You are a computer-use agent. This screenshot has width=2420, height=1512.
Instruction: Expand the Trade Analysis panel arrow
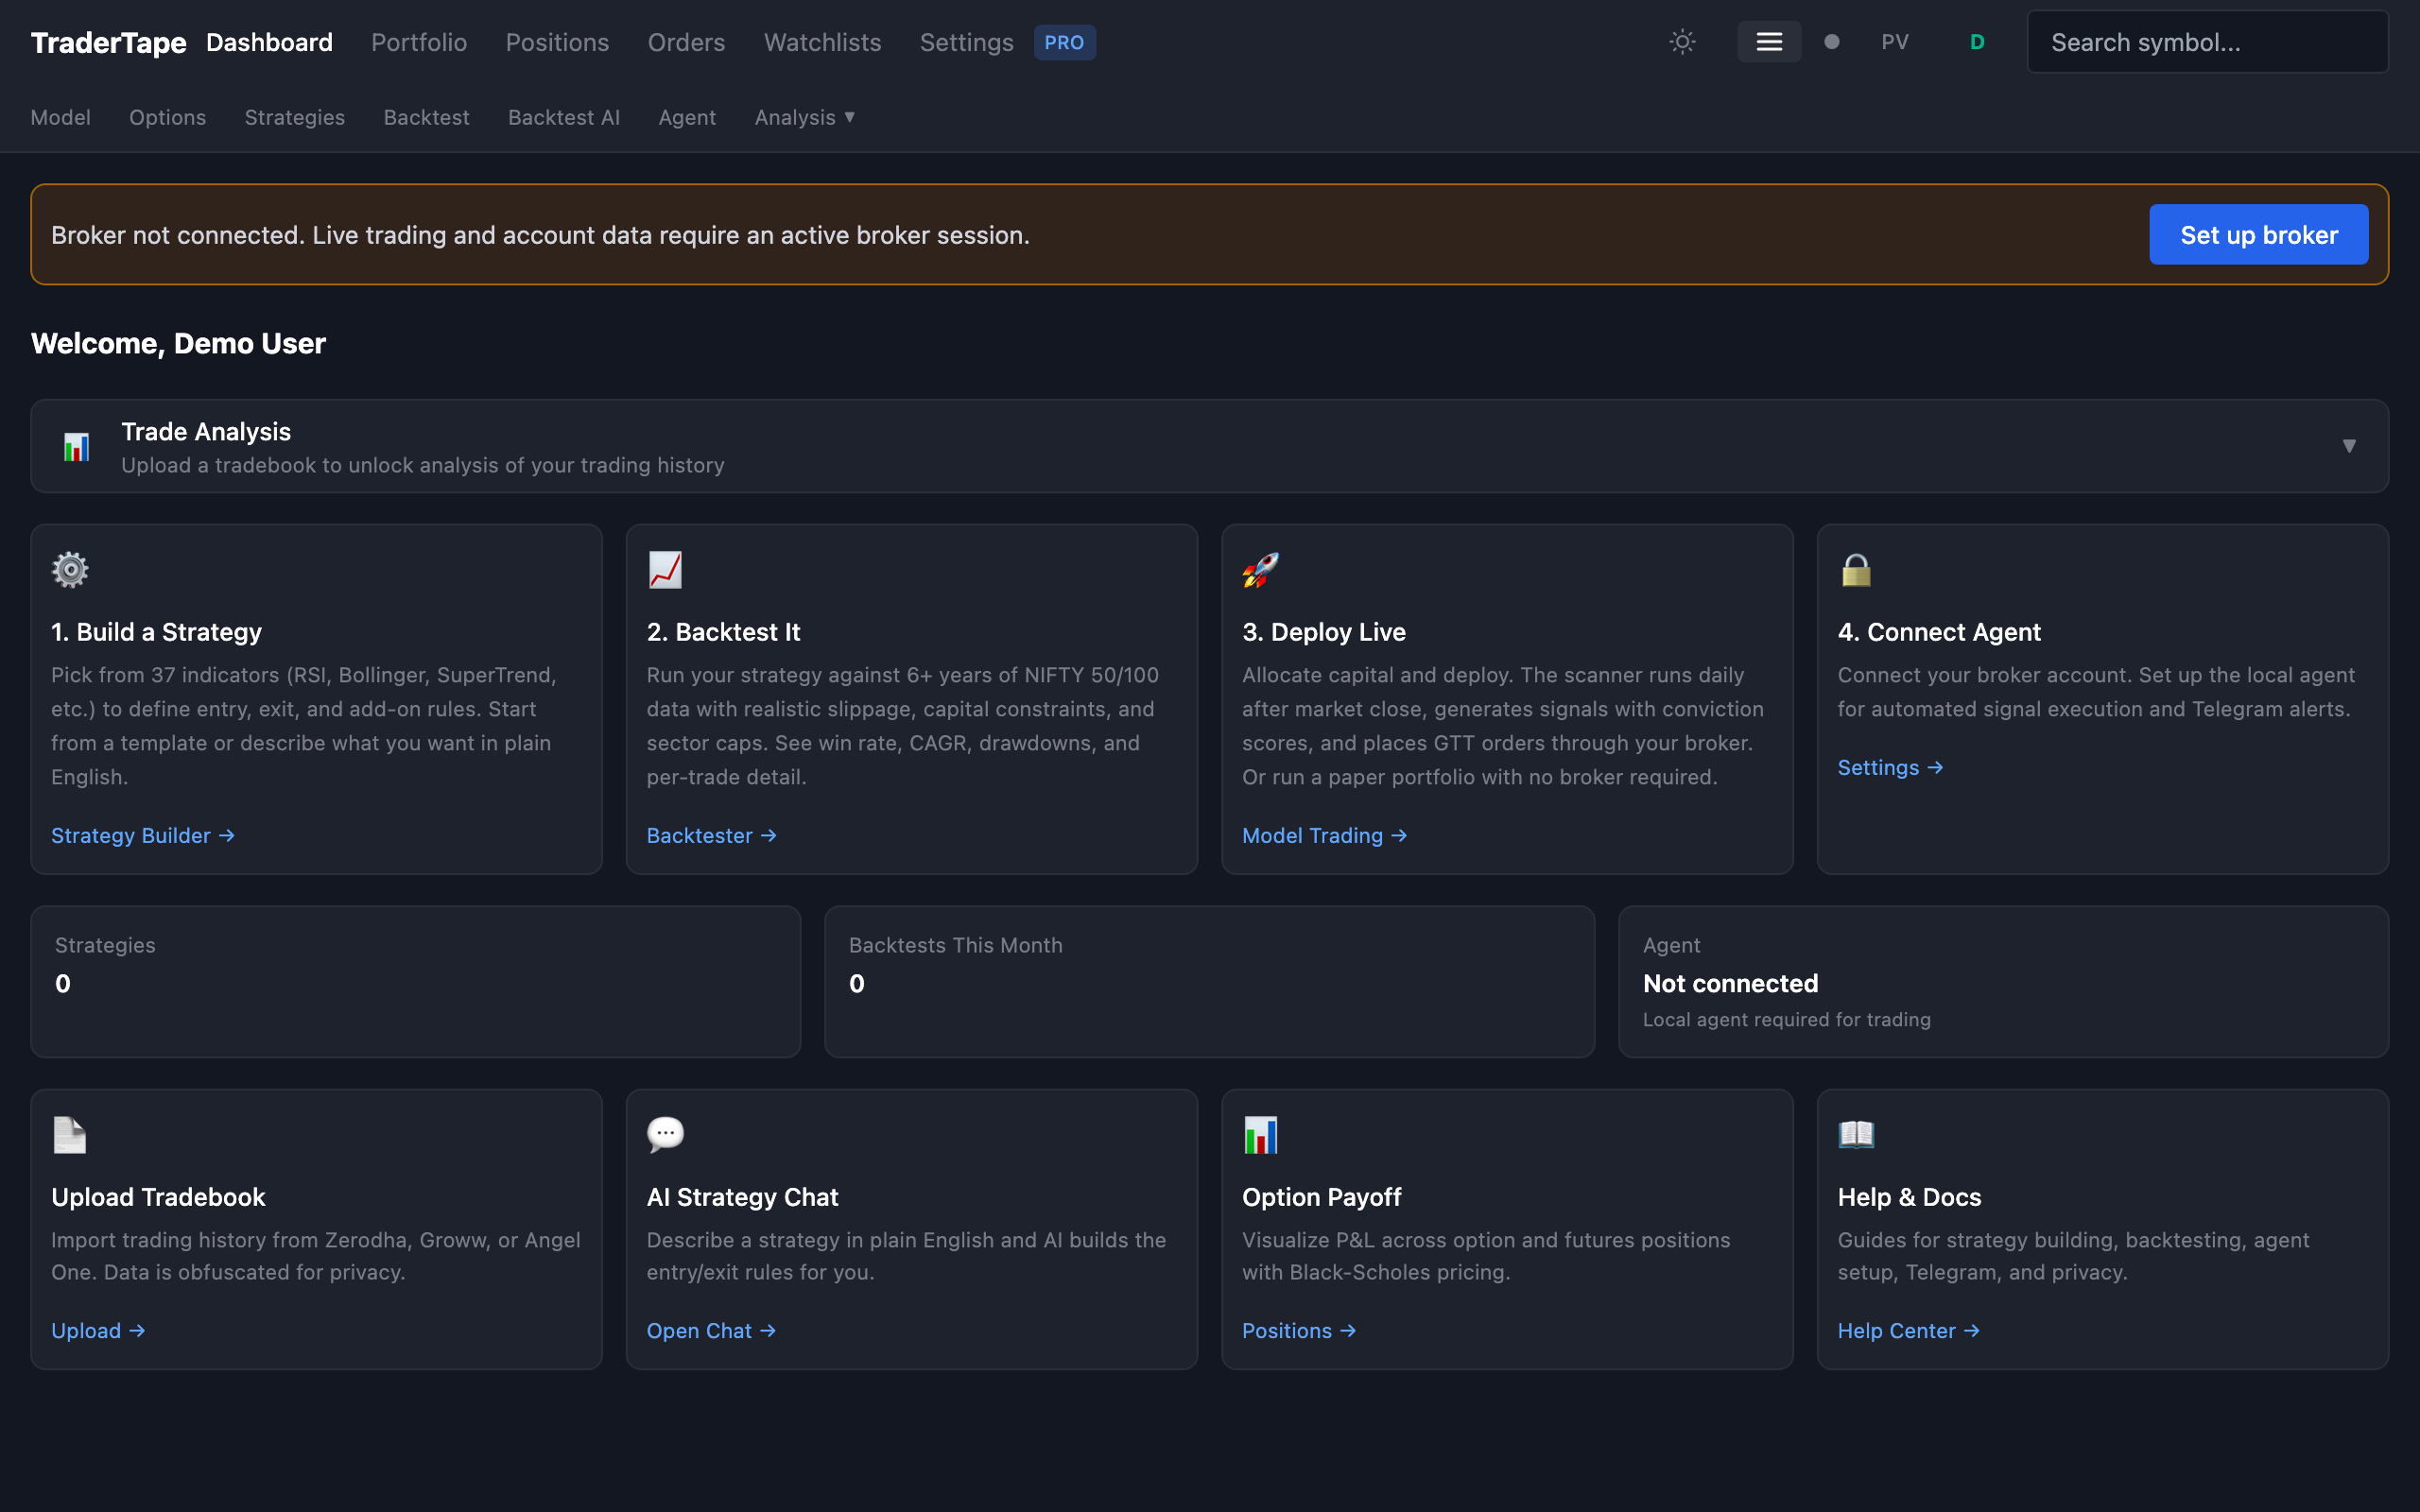[x=2349, y=446]
